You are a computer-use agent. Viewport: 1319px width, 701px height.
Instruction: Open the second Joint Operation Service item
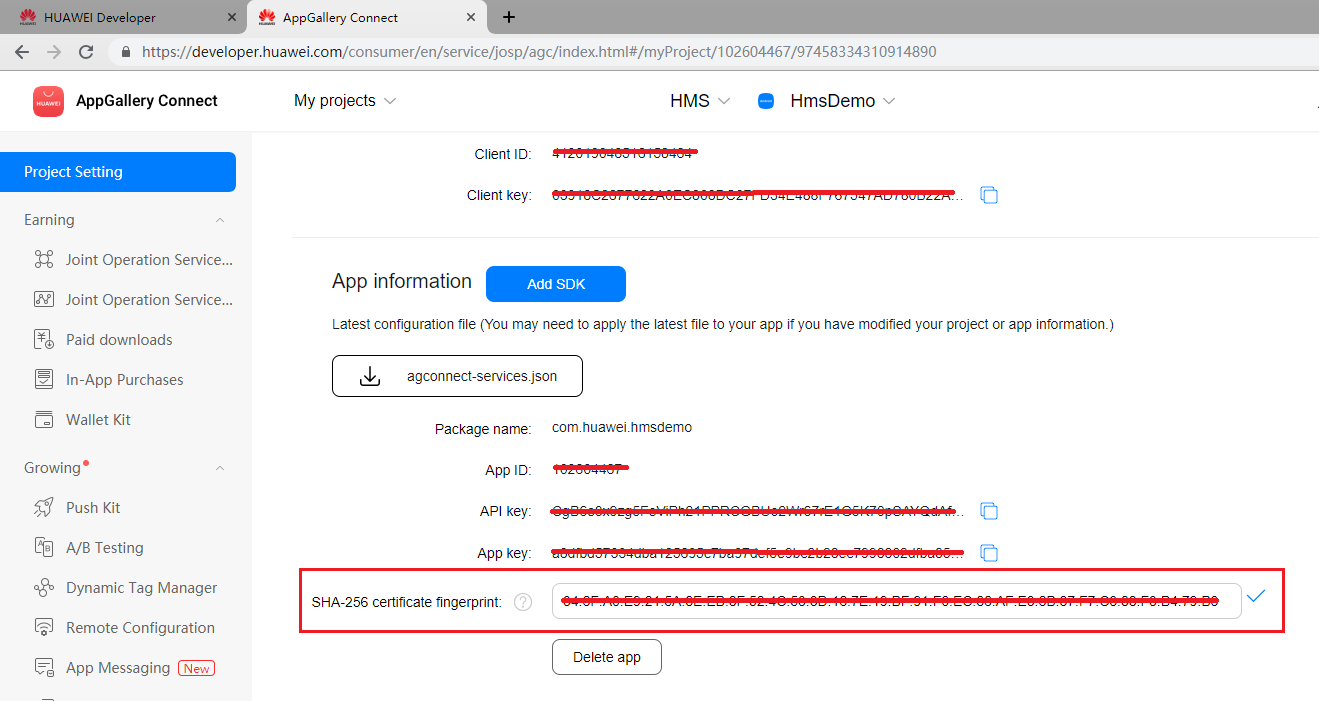click(149, 300)
